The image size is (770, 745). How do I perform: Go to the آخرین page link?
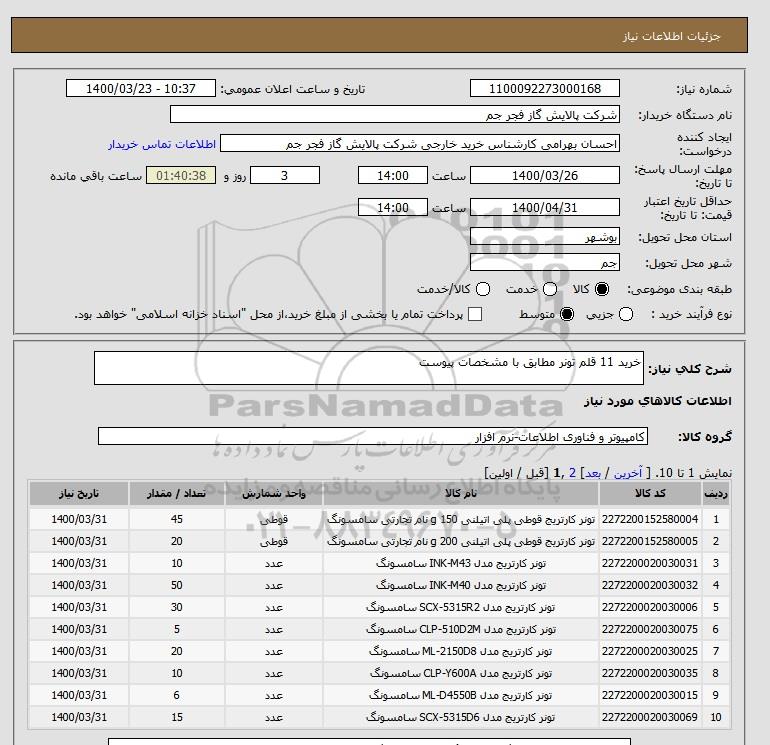(628, 473)
